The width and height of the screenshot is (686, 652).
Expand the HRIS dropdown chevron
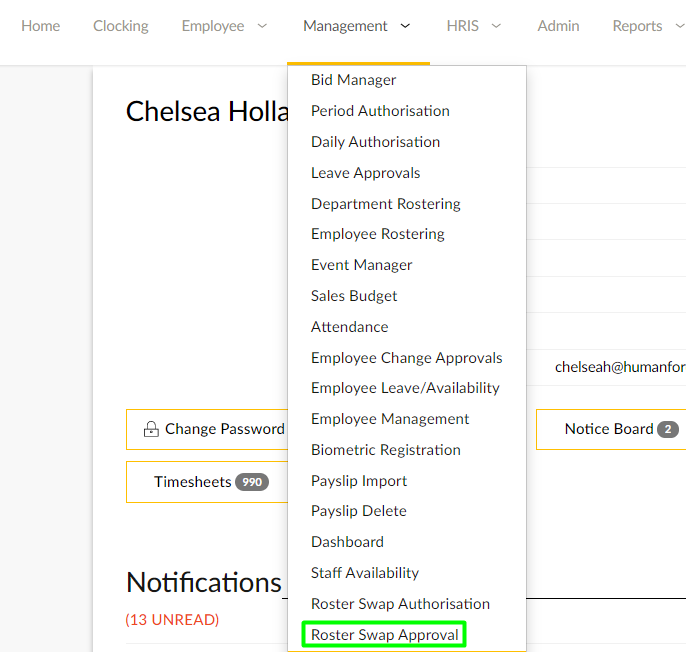[x=496, y=26]
